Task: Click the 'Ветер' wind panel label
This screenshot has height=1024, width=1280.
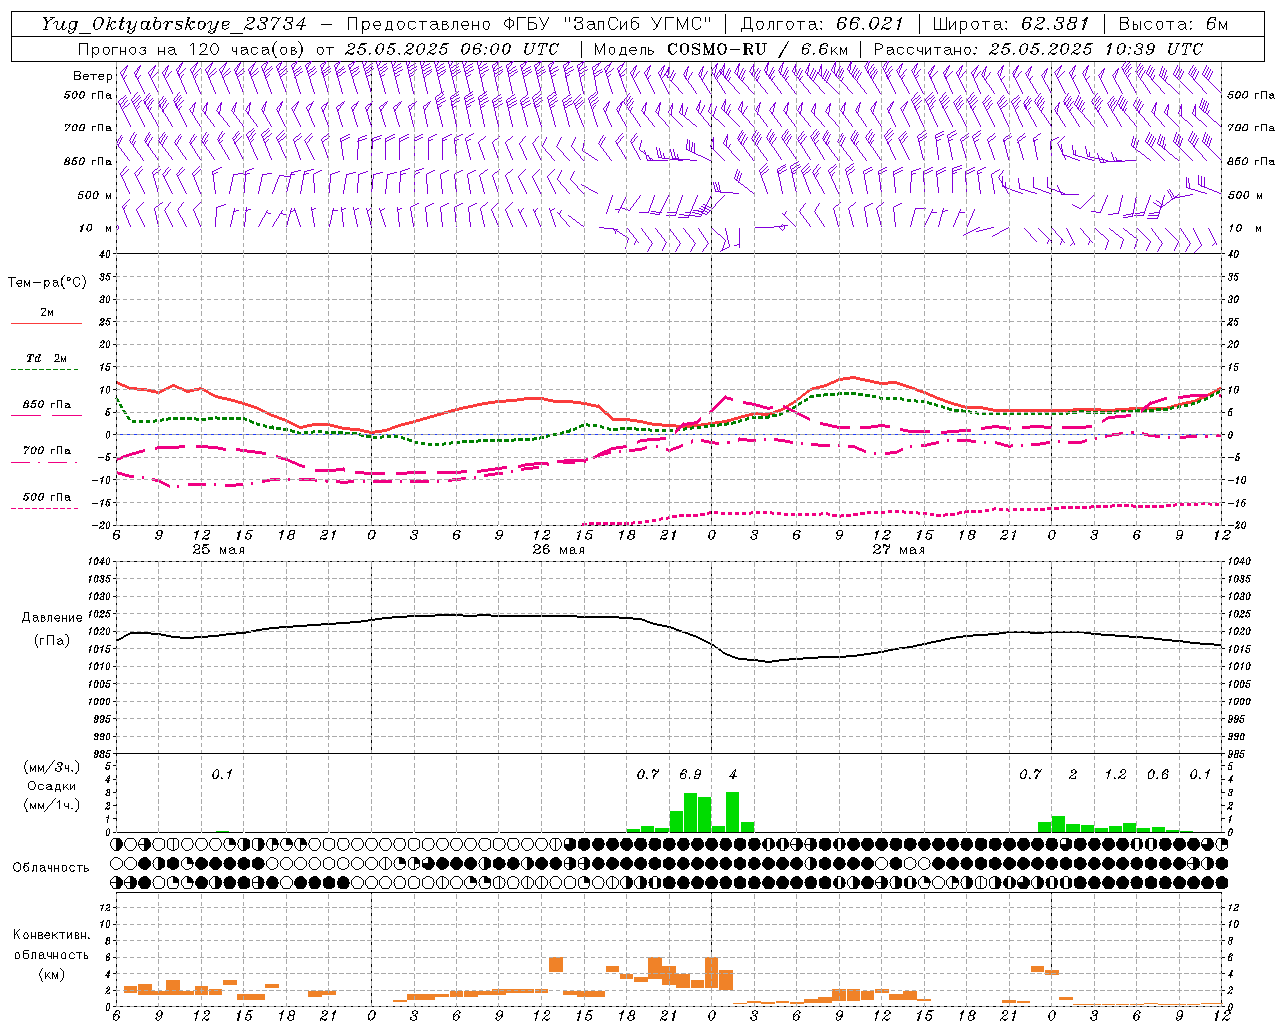Action: [93, 76]
